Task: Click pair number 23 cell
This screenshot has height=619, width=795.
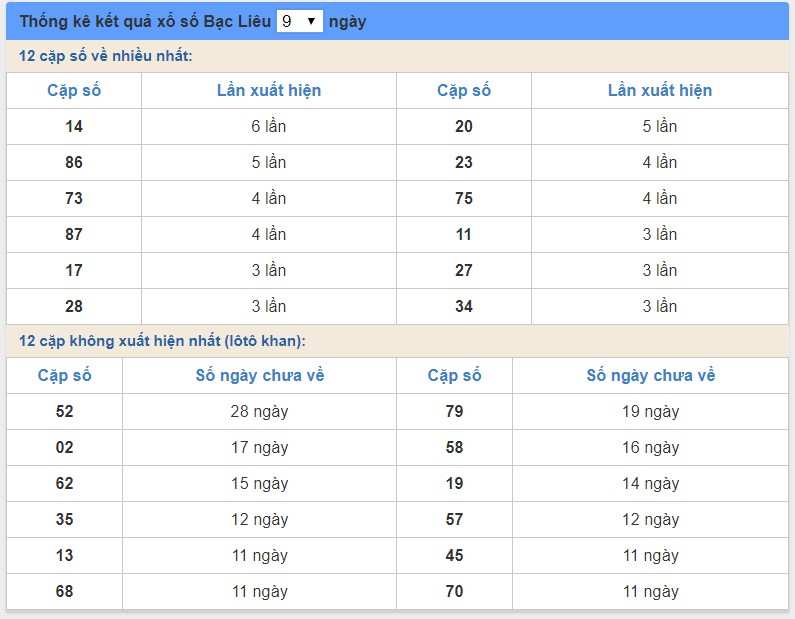Action: point(464,162)
